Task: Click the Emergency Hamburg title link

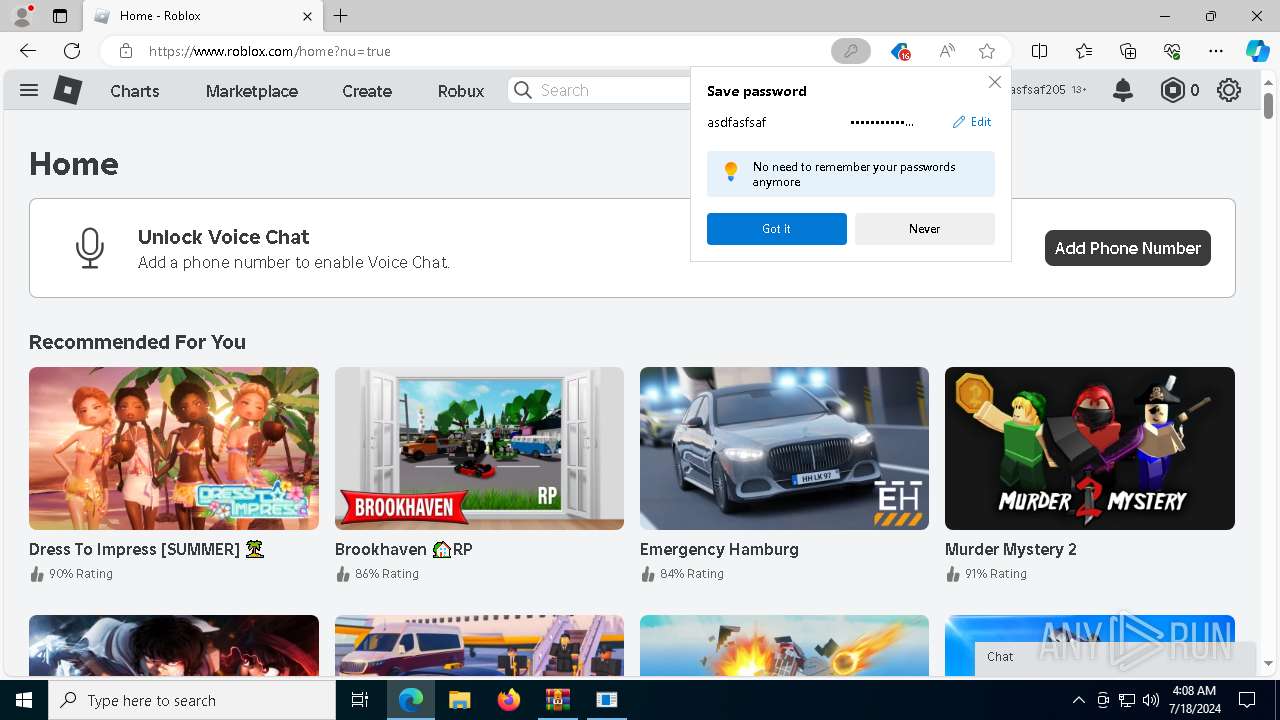Action: [x=719, y=549]
